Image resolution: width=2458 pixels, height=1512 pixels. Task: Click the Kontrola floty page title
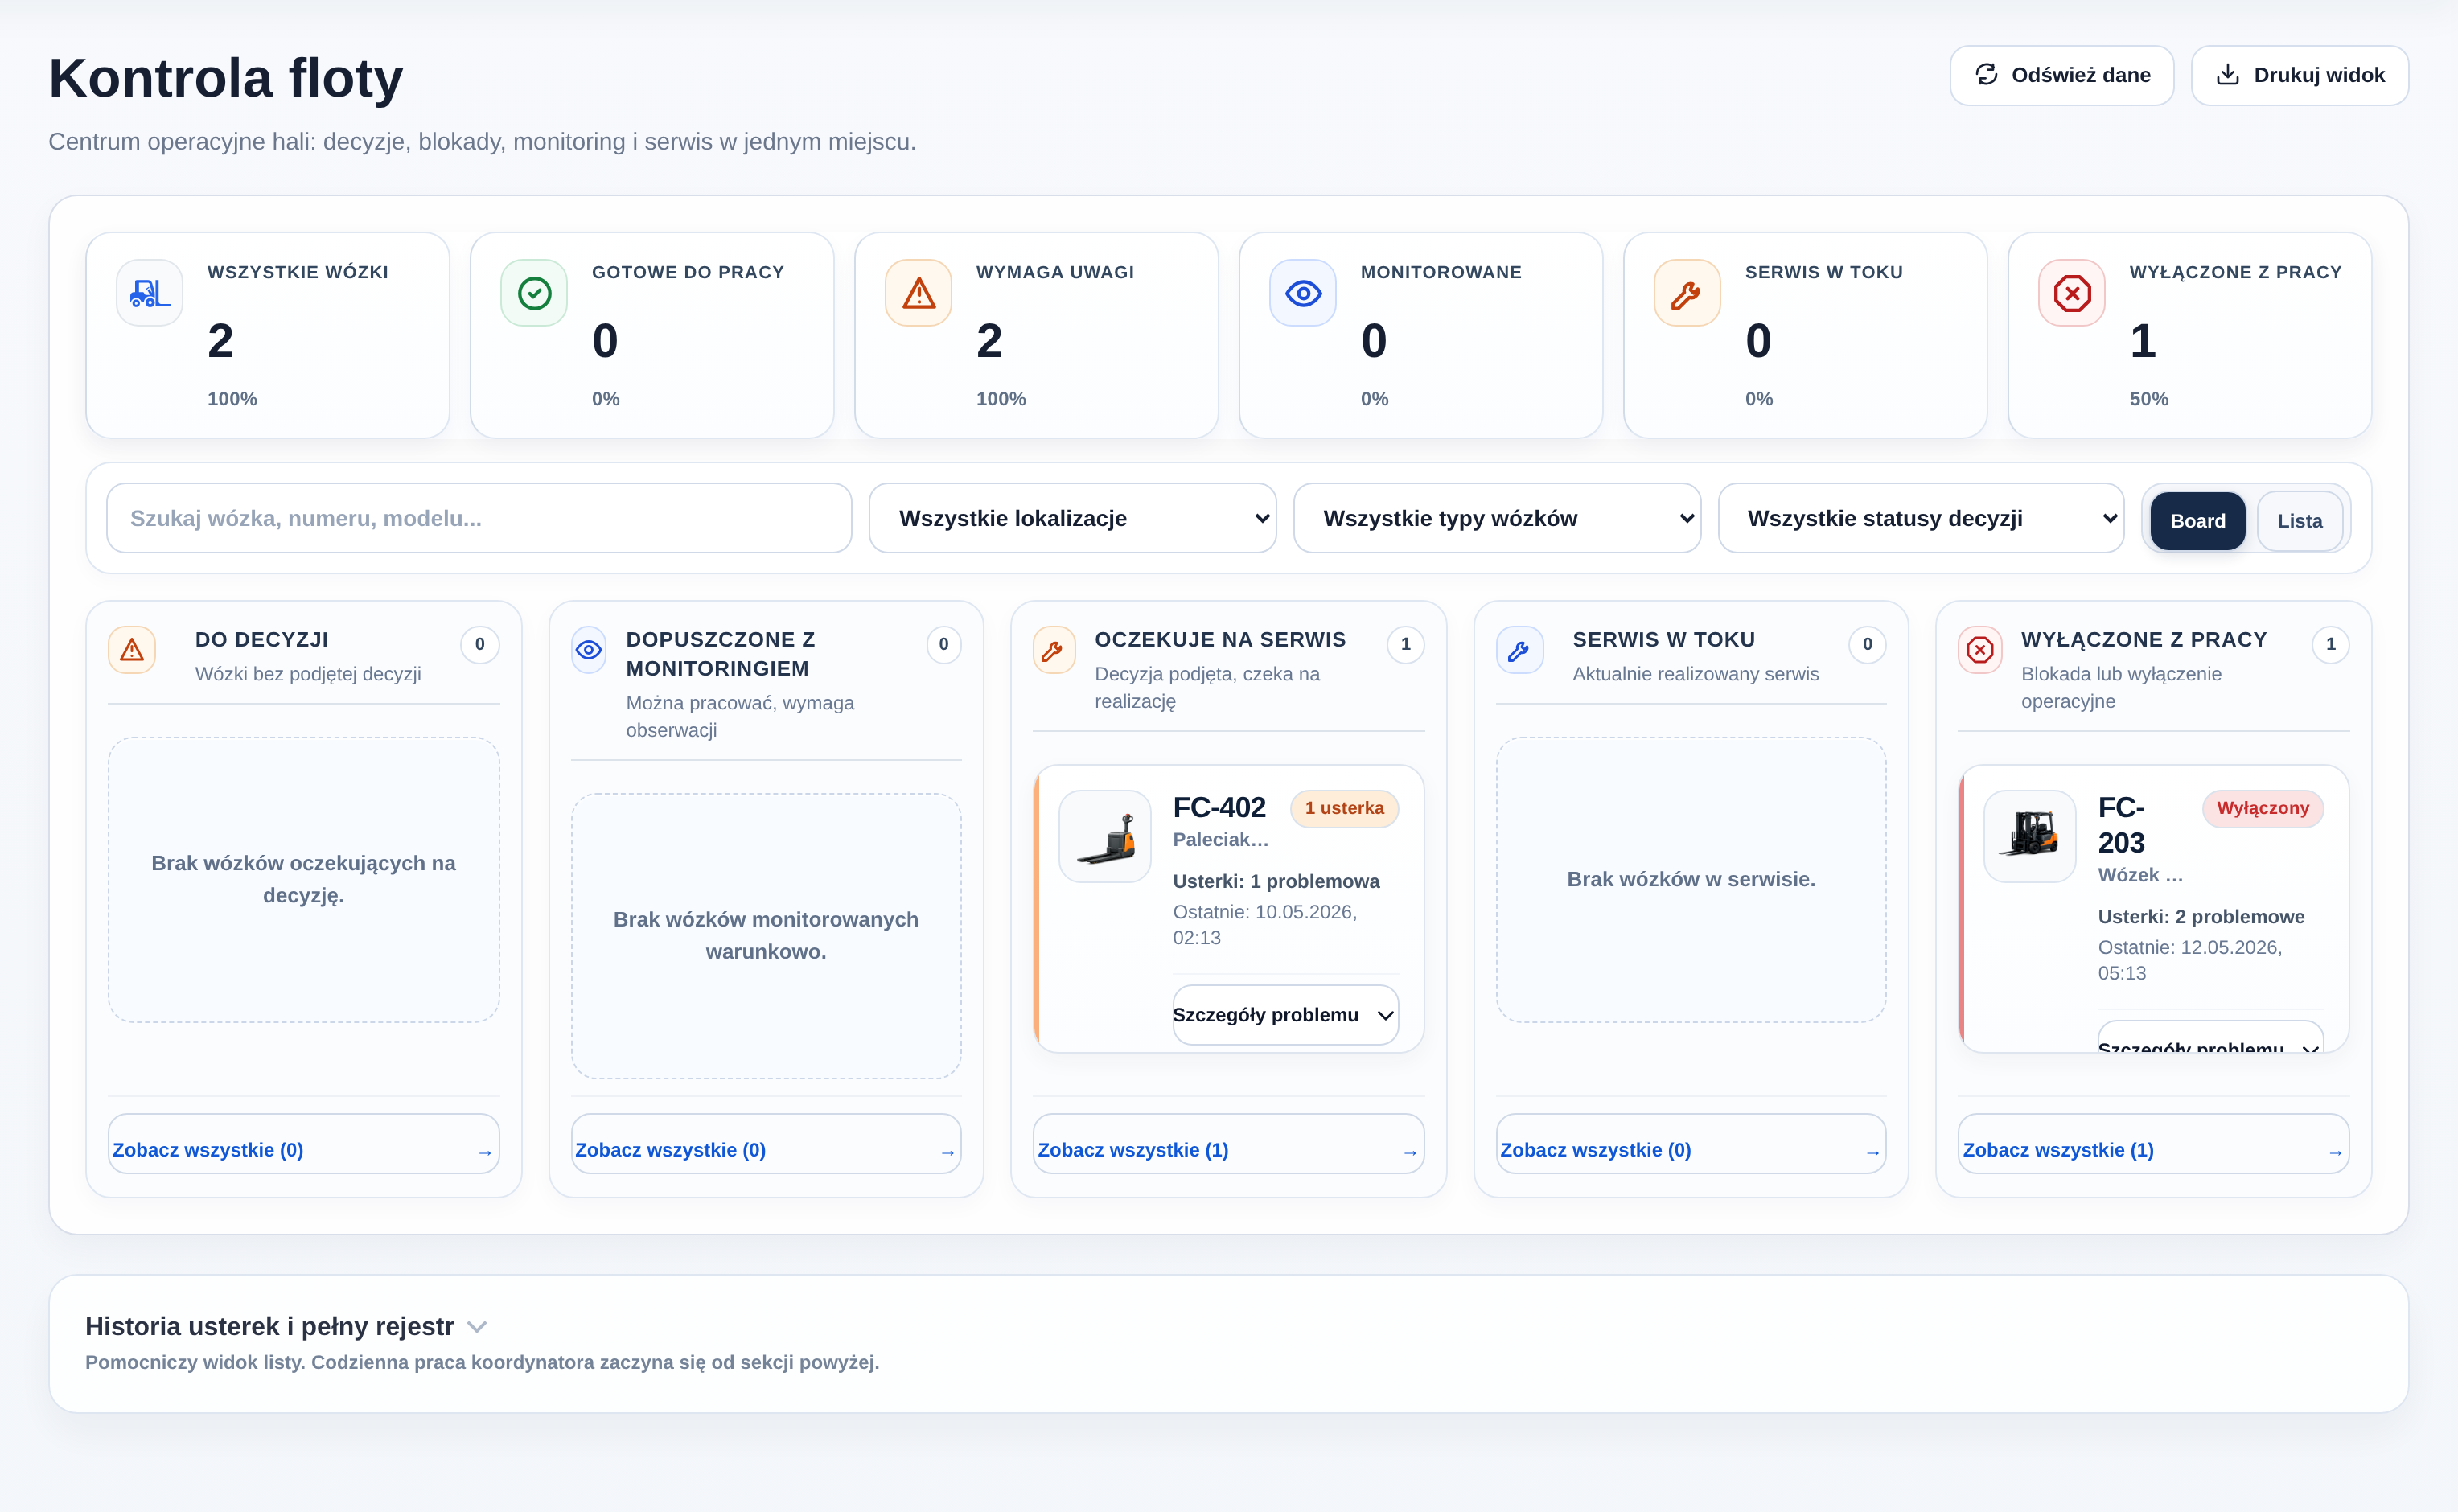(226, 78)
